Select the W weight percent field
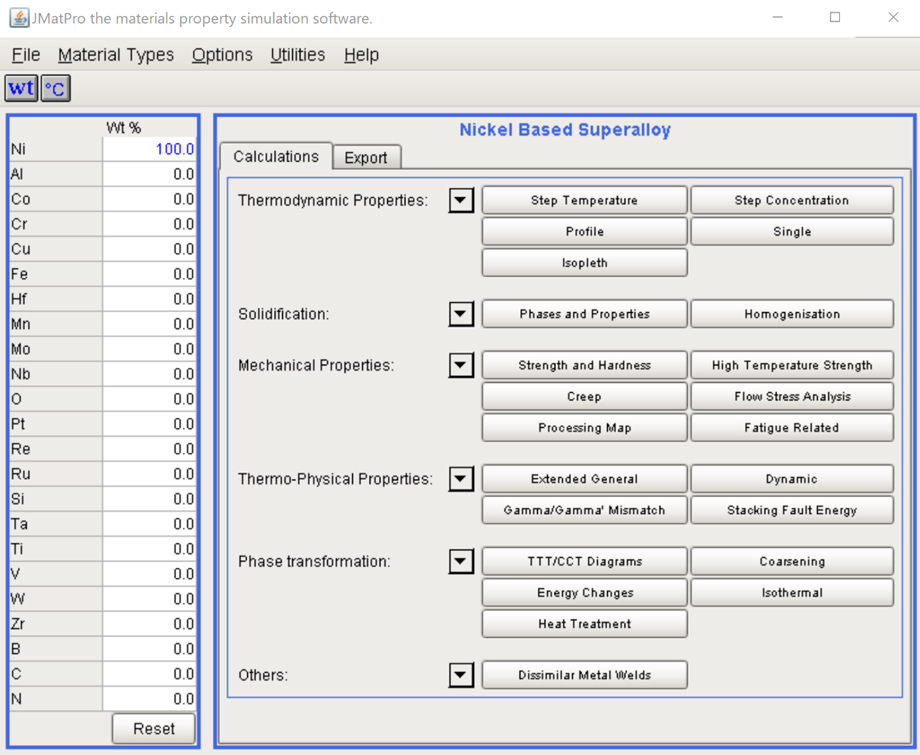Screen dimensions: 920x755 point(150,599)
